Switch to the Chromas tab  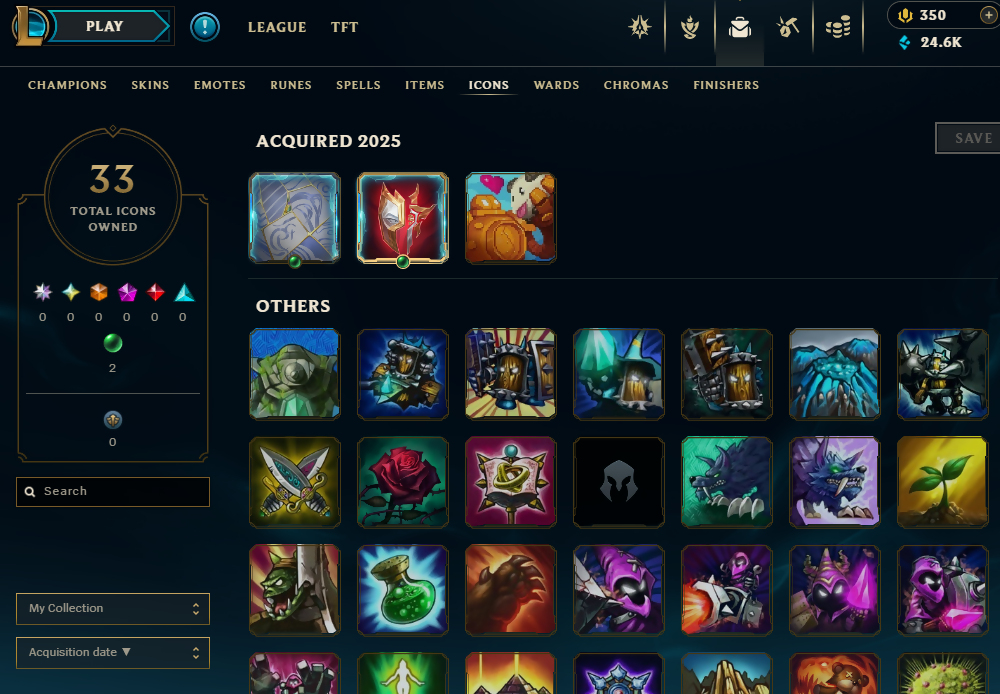(636, 85)
